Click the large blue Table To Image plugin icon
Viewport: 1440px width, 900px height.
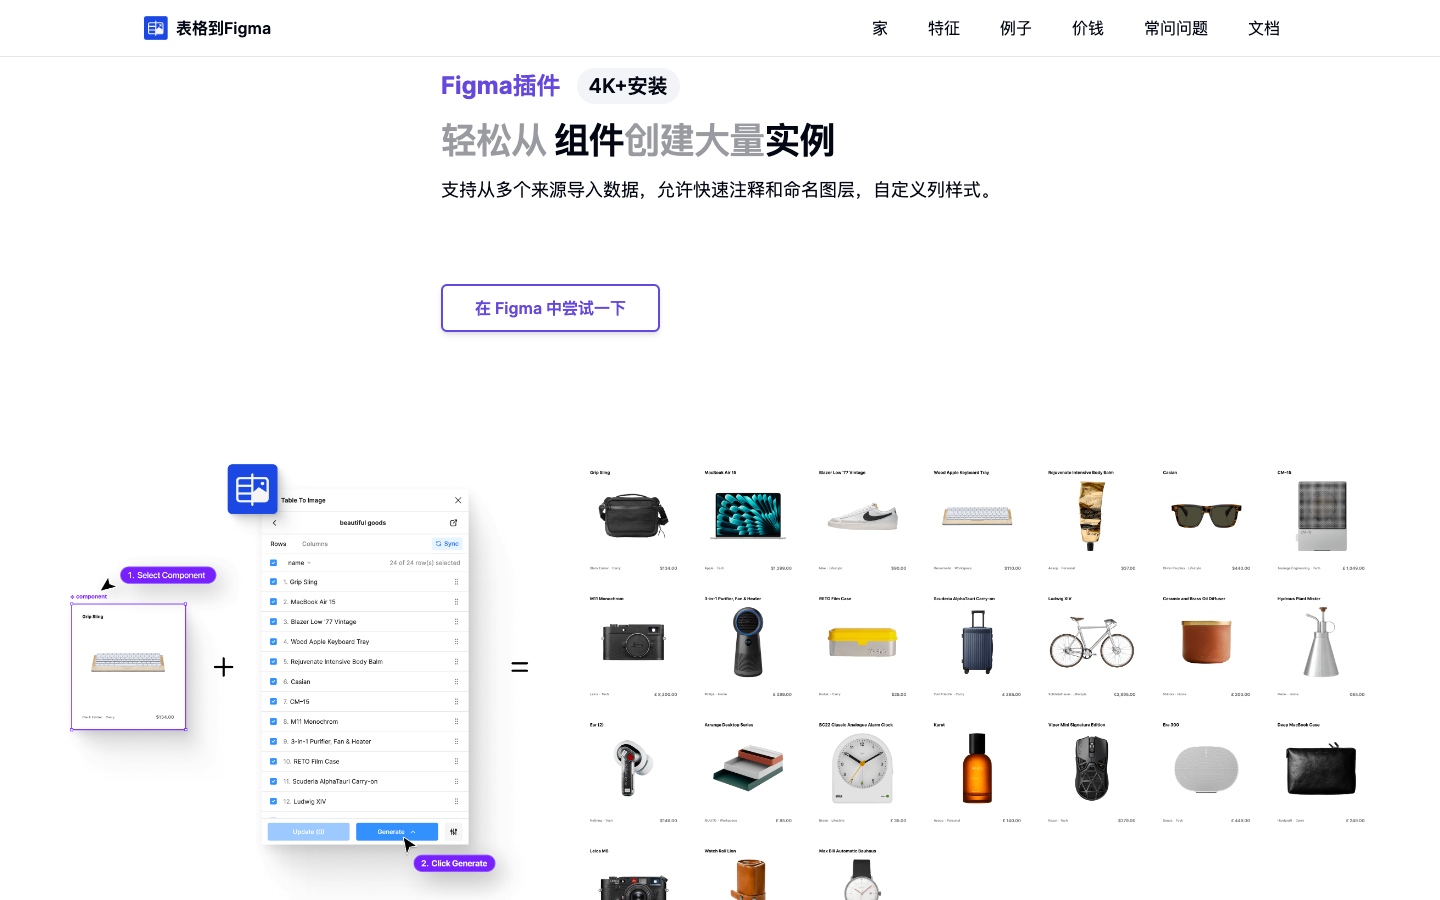tap(252, 489)
